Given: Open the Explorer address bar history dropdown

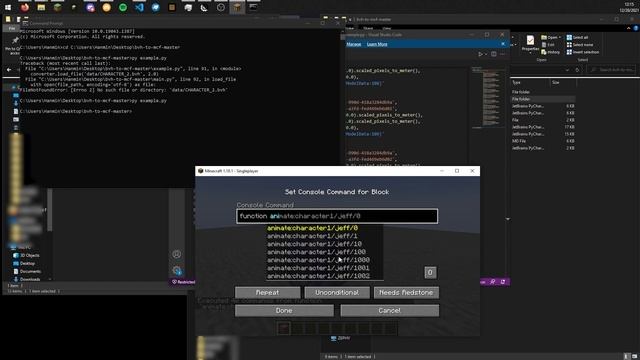Looking at the screenshot, I should tap(567, 70).
